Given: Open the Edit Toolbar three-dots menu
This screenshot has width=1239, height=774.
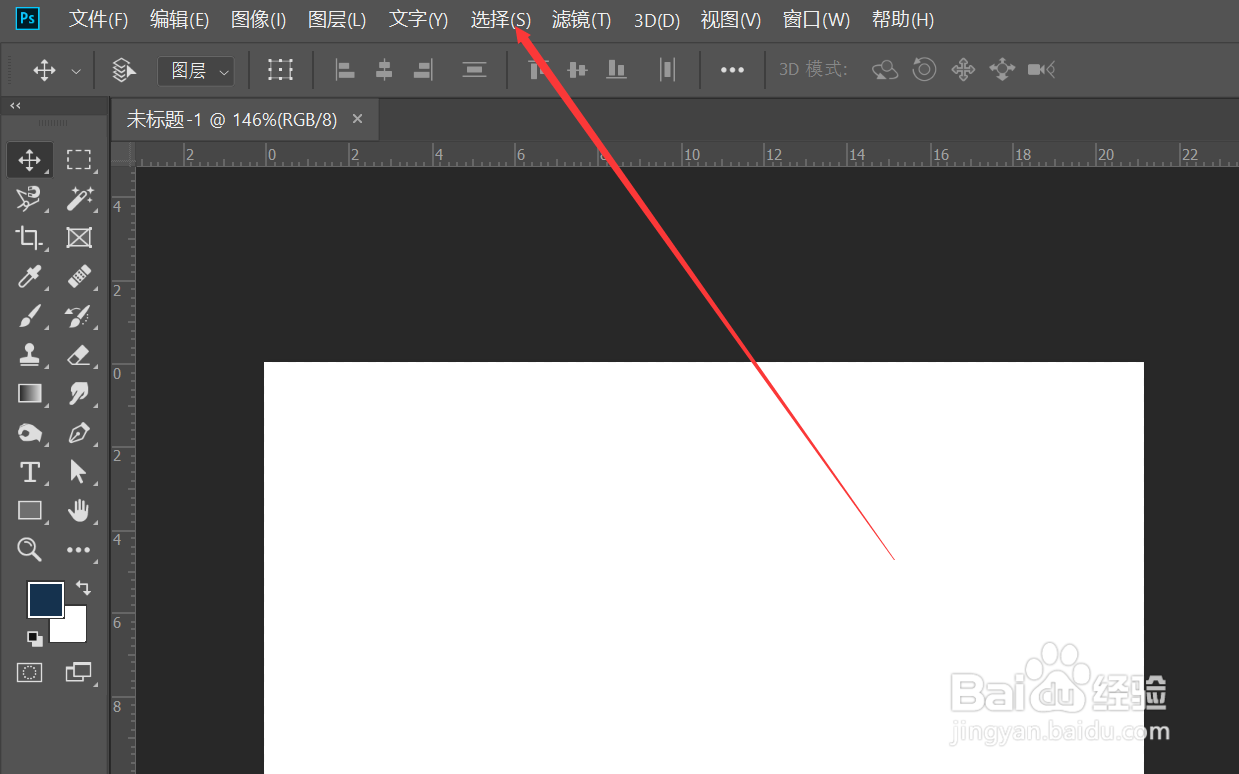Looking at the screenshot, I should pos(79,549).
